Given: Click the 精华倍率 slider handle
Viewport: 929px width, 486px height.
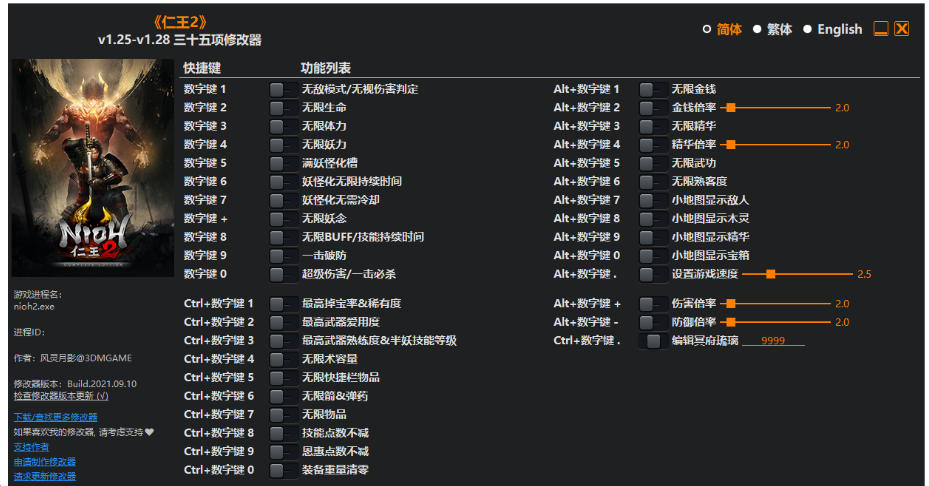Looking at the screenshot, I should pos(731,145).
